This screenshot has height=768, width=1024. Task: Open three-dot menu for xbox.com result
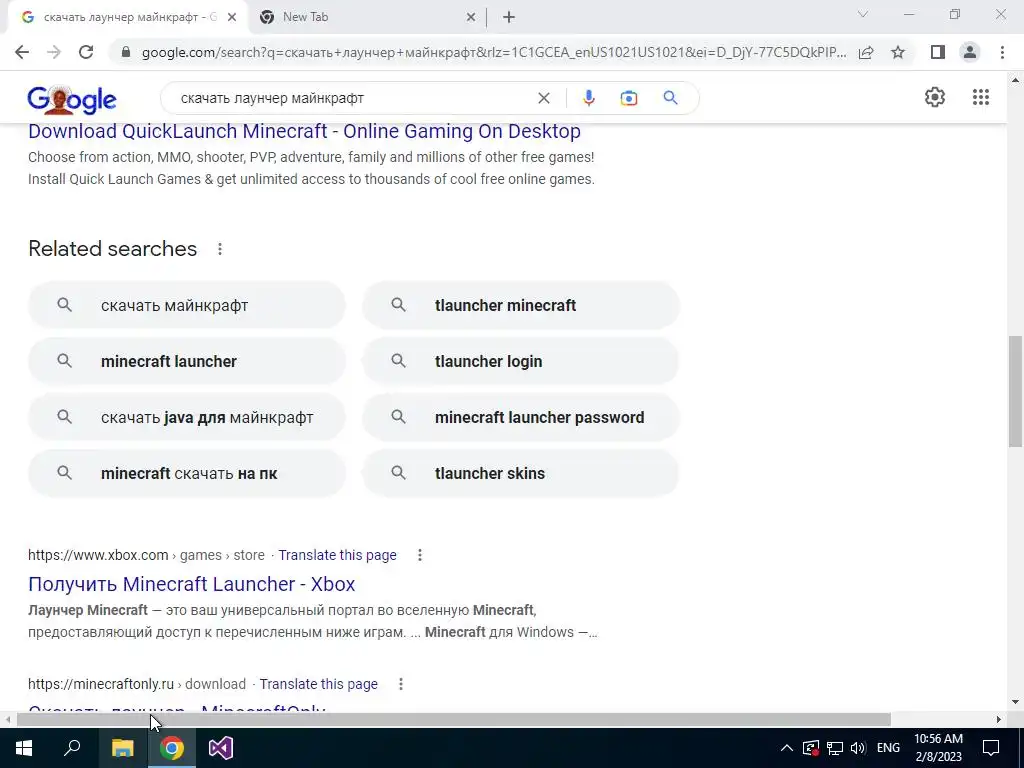tap(420, 555)
